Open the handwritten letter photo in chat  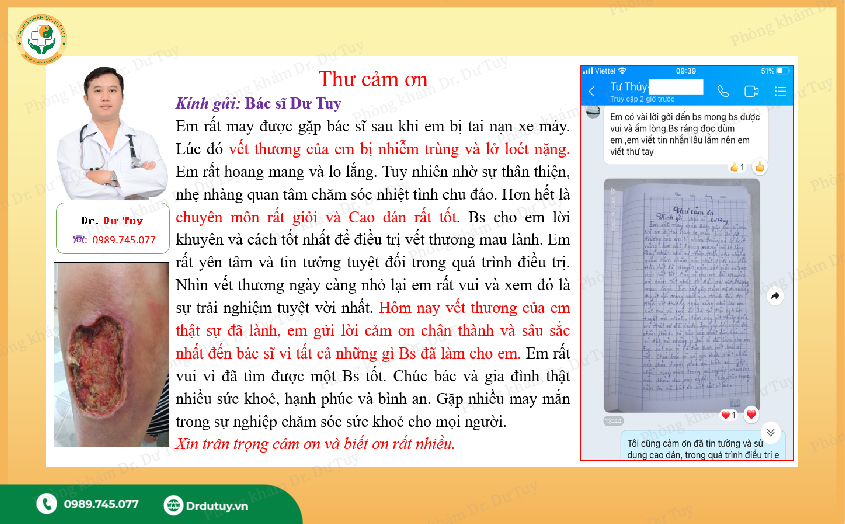click(682, 295)
